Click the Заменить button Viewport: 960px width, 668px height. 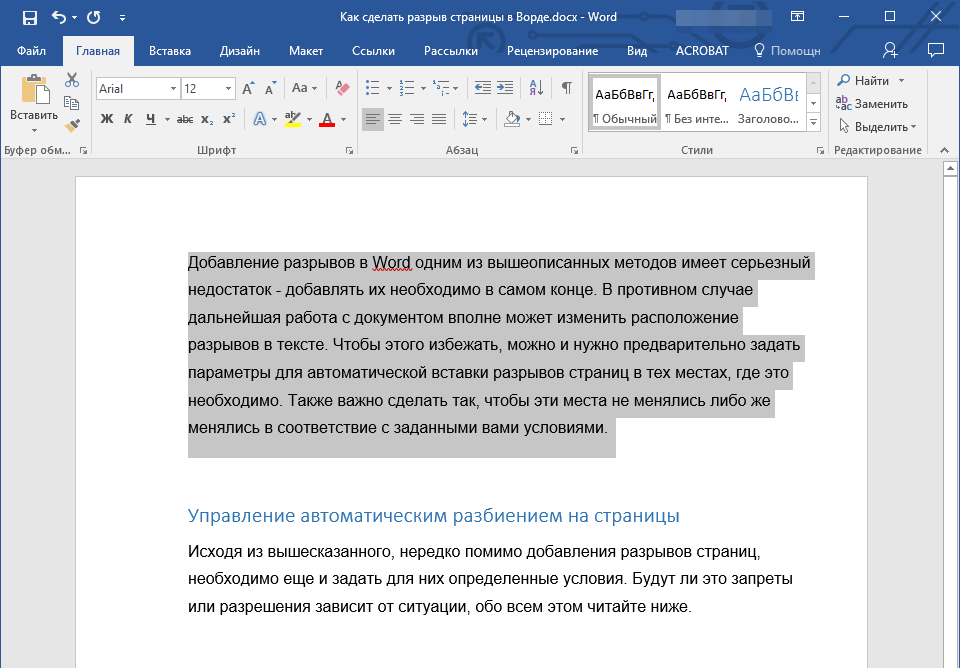872,103
